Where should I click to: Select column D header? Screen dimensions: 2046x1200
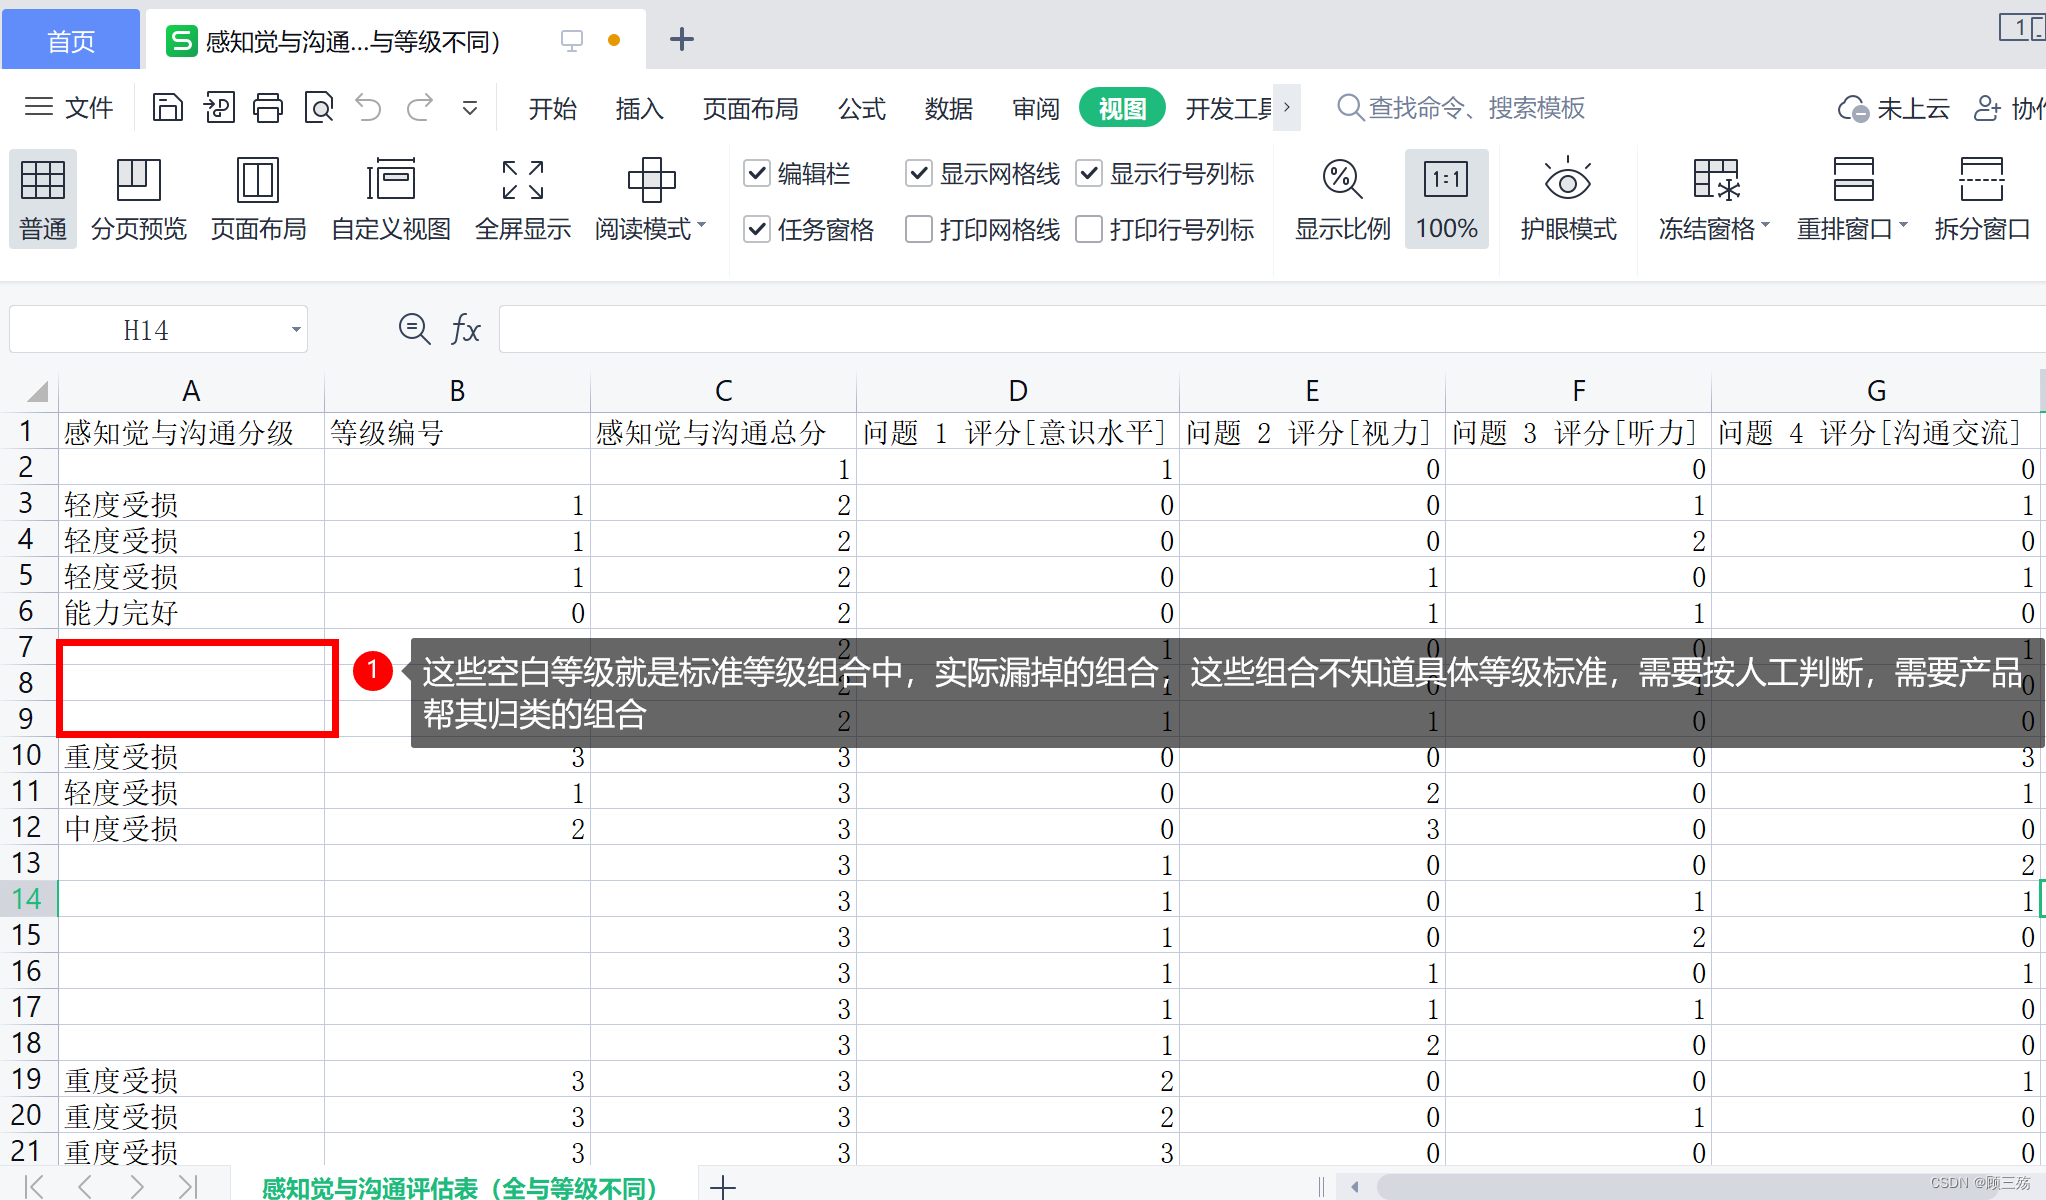[1018, 391]
